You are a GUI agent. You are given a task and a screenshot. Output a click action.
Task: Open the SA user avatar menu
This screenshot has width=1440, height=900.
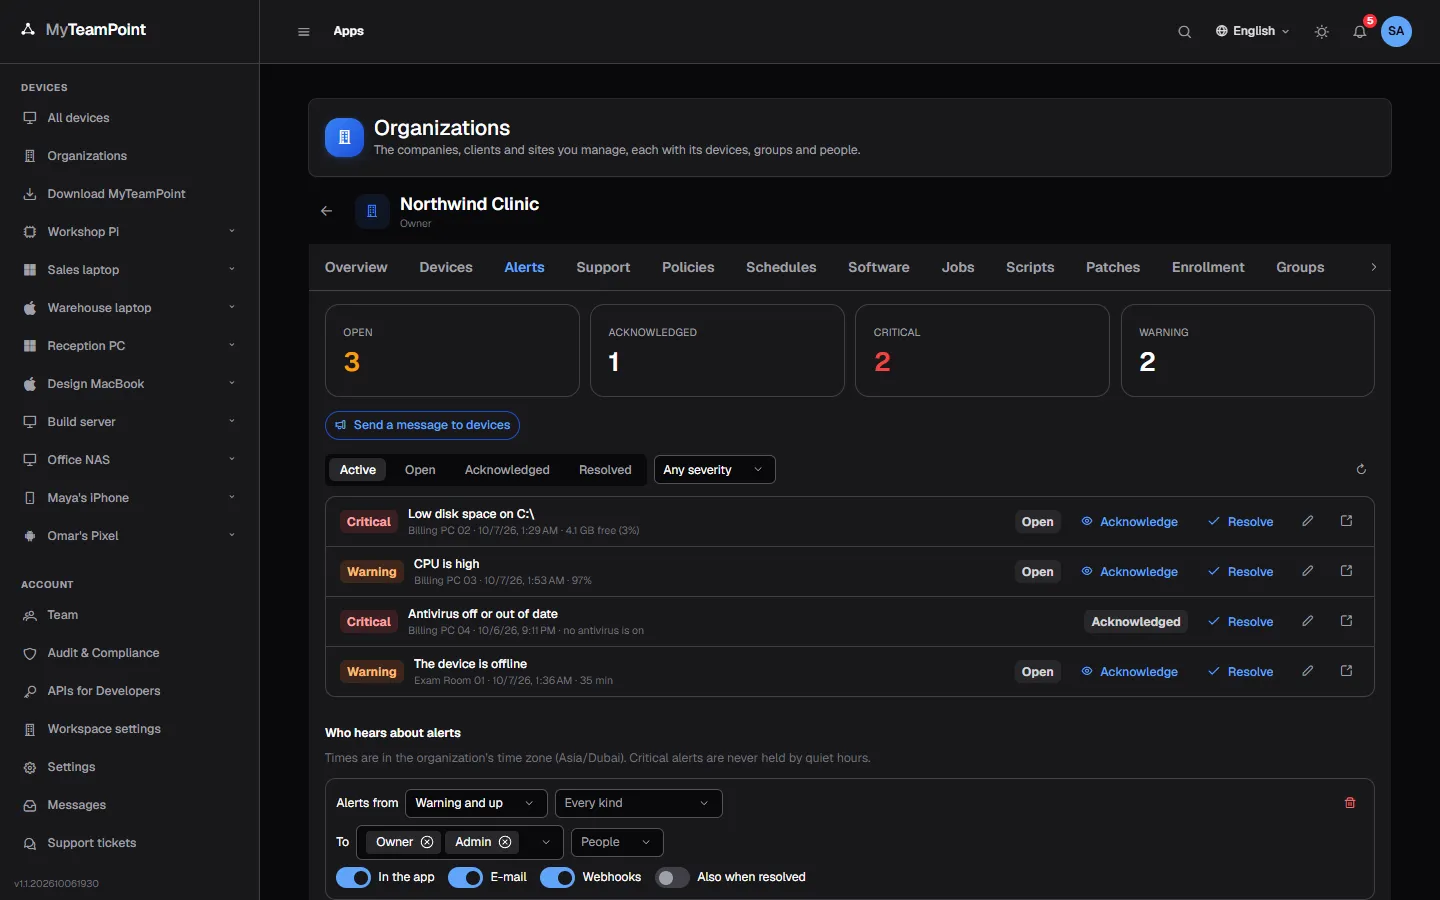coord(1396,31)
